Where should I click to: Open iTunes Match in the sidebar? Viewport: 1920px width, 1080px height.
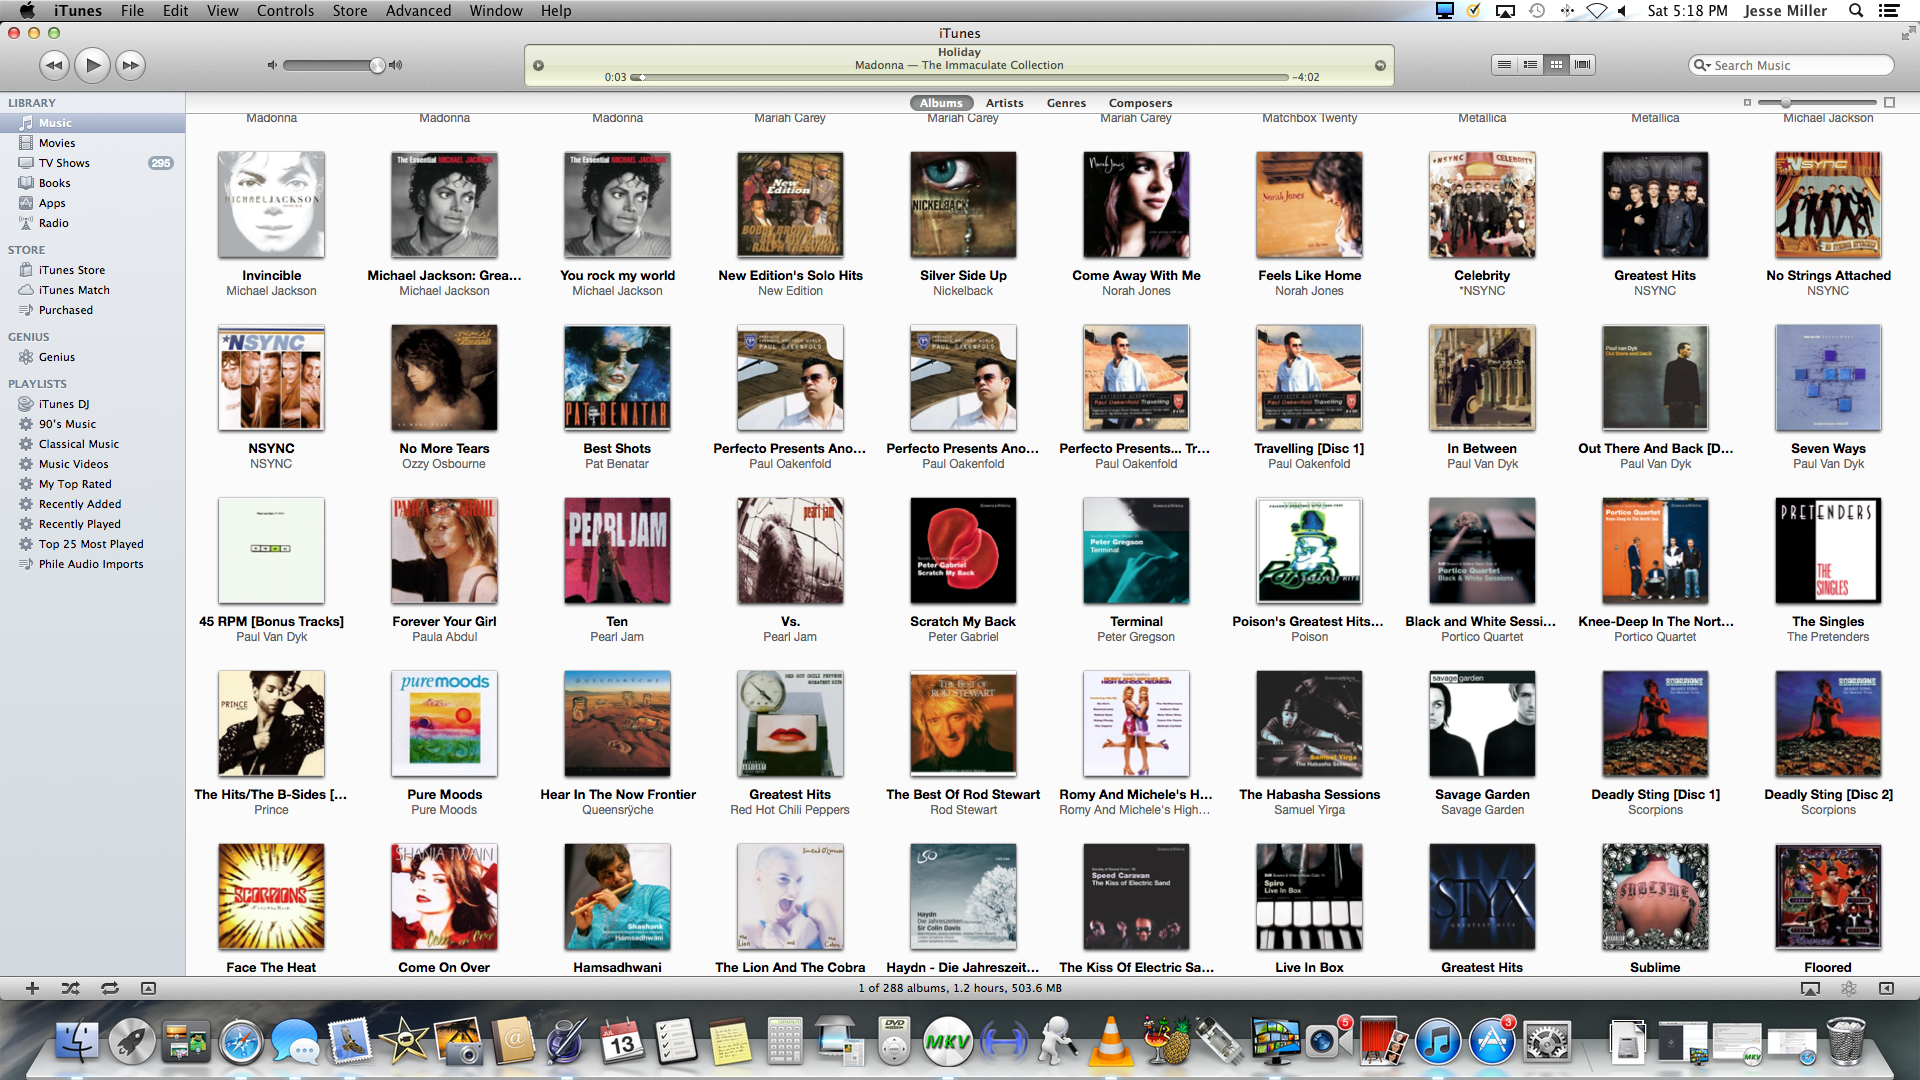(92, 290)
